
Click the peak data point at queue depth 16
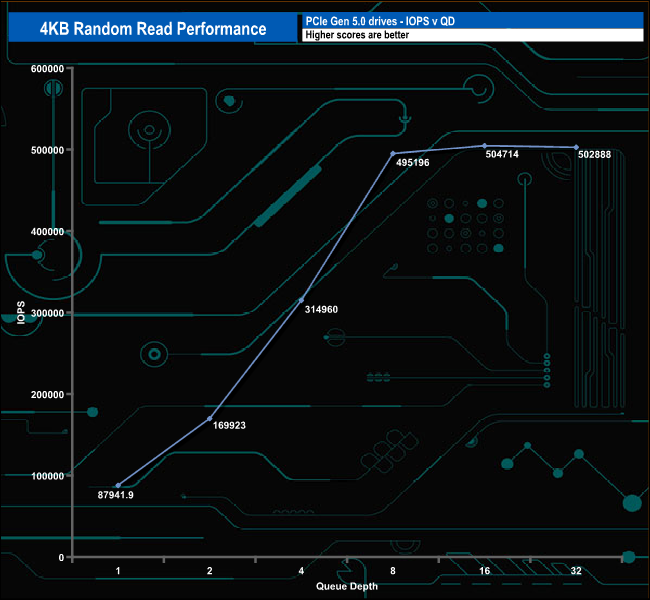485,146
